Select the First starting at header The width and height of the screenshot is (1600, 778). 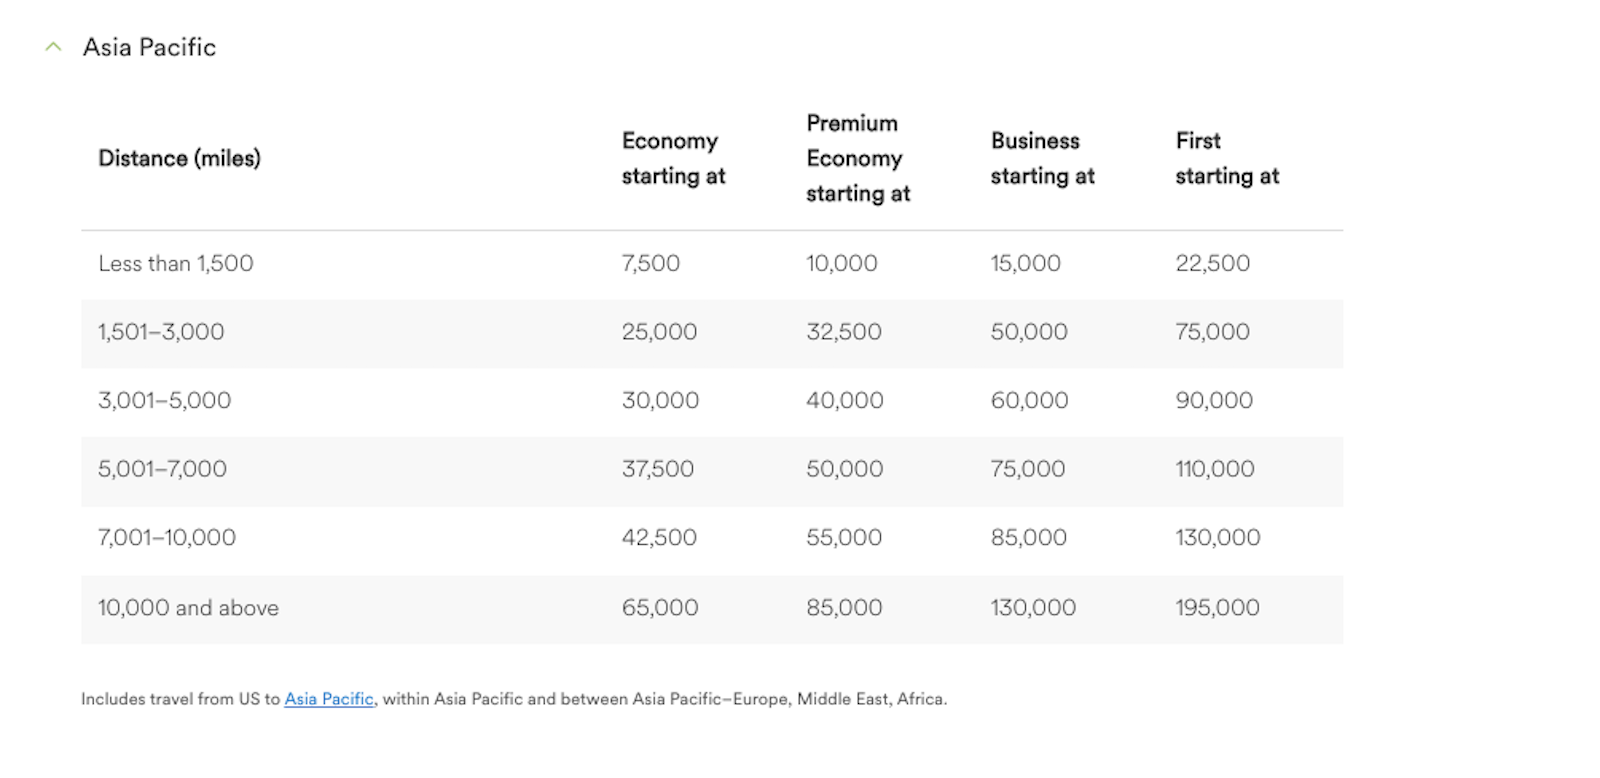pyautogui.click(x=1226, y=158)
